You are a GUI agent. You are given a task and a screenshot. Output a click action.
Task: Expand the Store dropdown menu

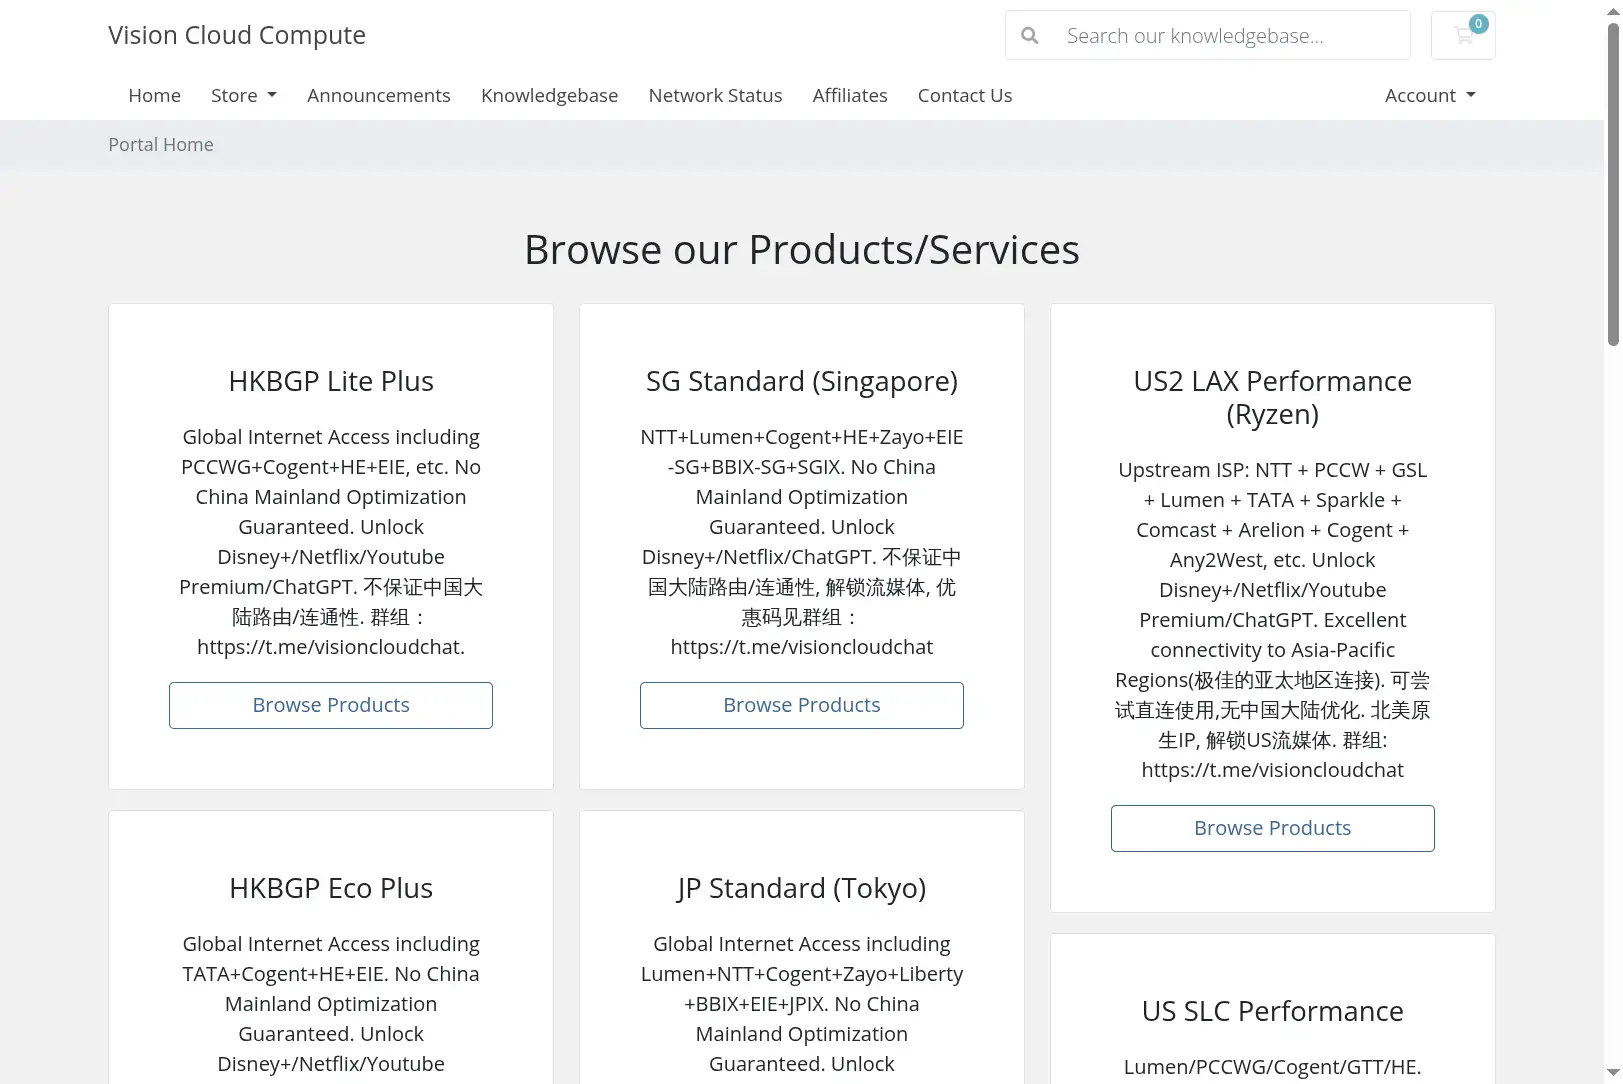pos(244,95)
